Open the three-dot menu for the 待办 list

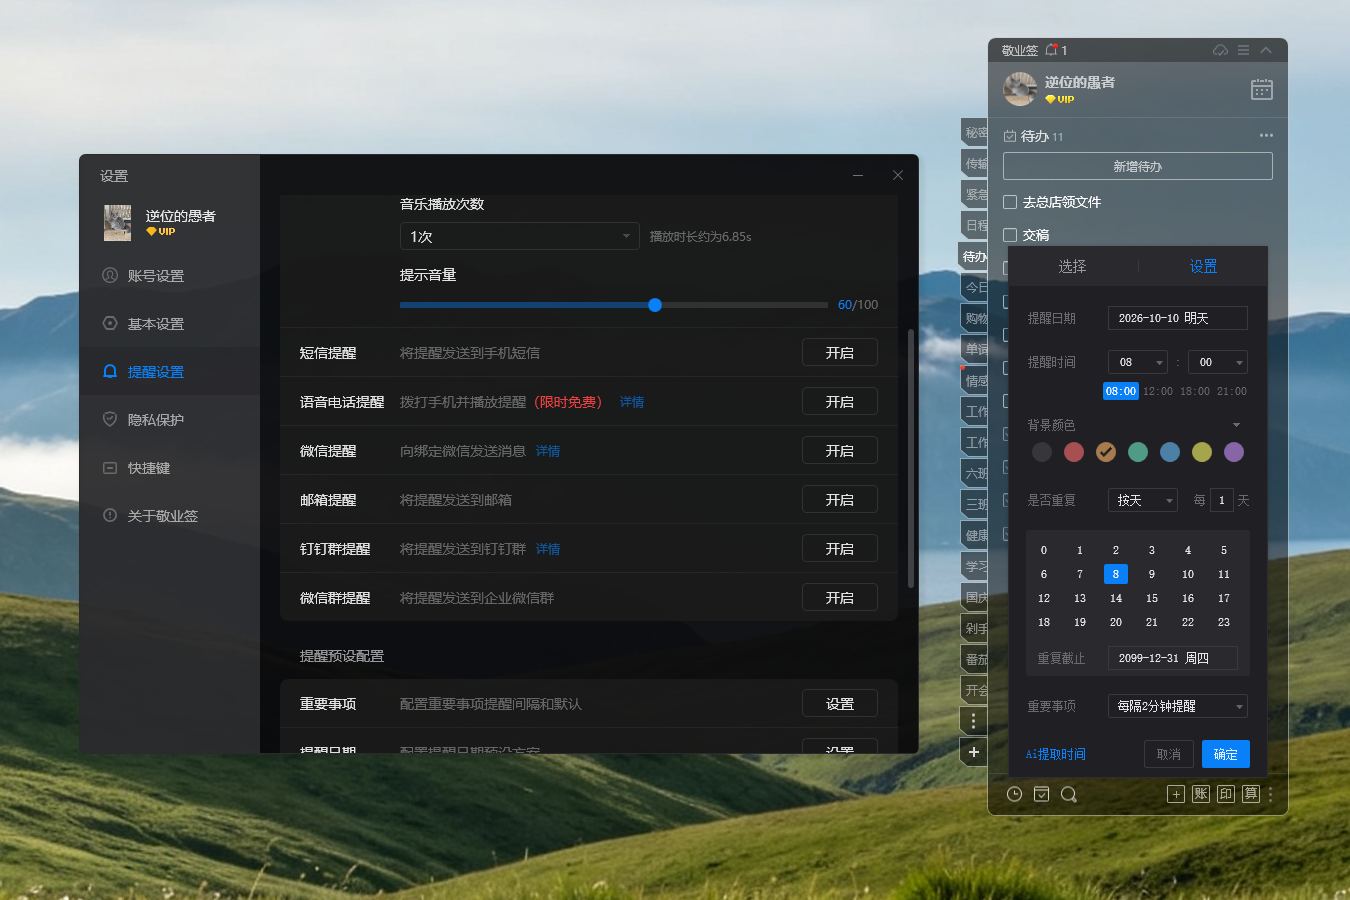tap(1266, 135)
